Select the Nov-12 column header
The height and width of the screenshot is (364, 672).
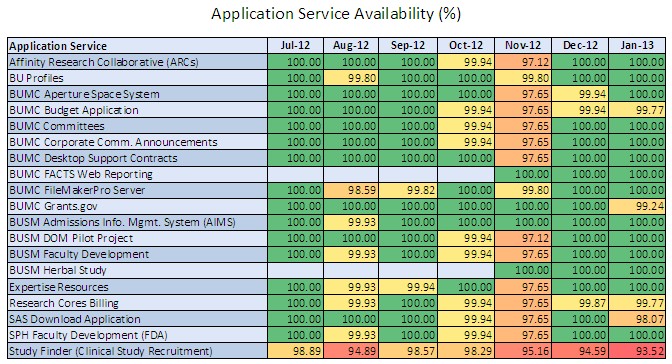pos(523,46)
